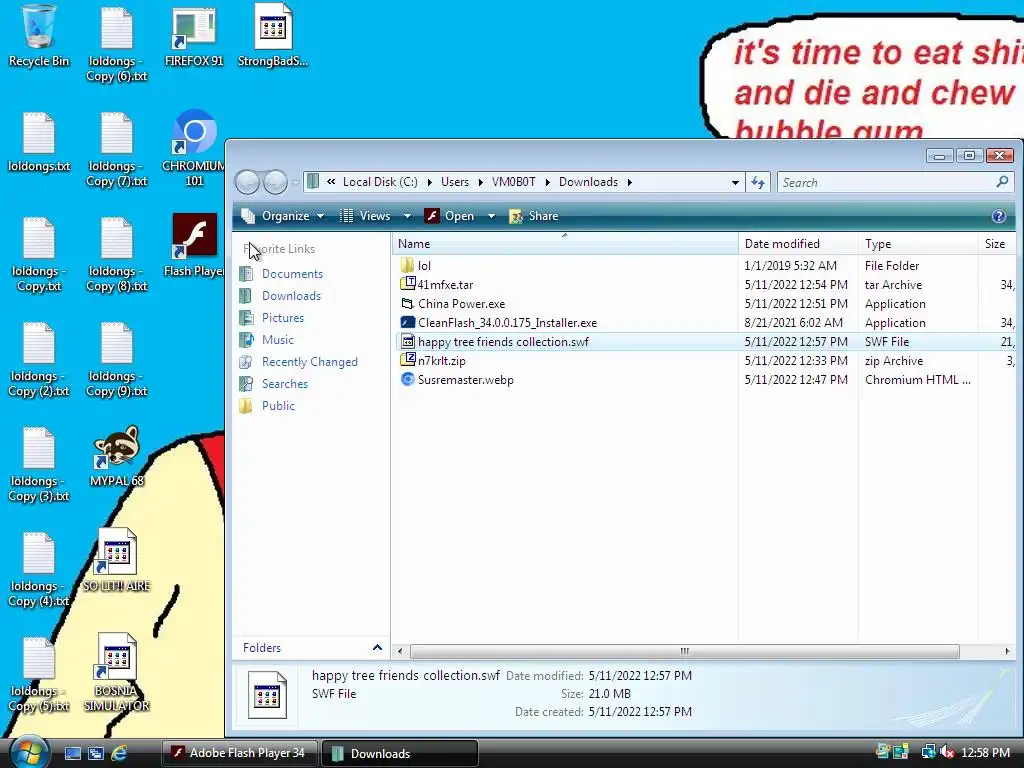Go forward with the Forward arrow button
Image resolution: width=1024 pixels, height=768 pixels.
point(275,182)
